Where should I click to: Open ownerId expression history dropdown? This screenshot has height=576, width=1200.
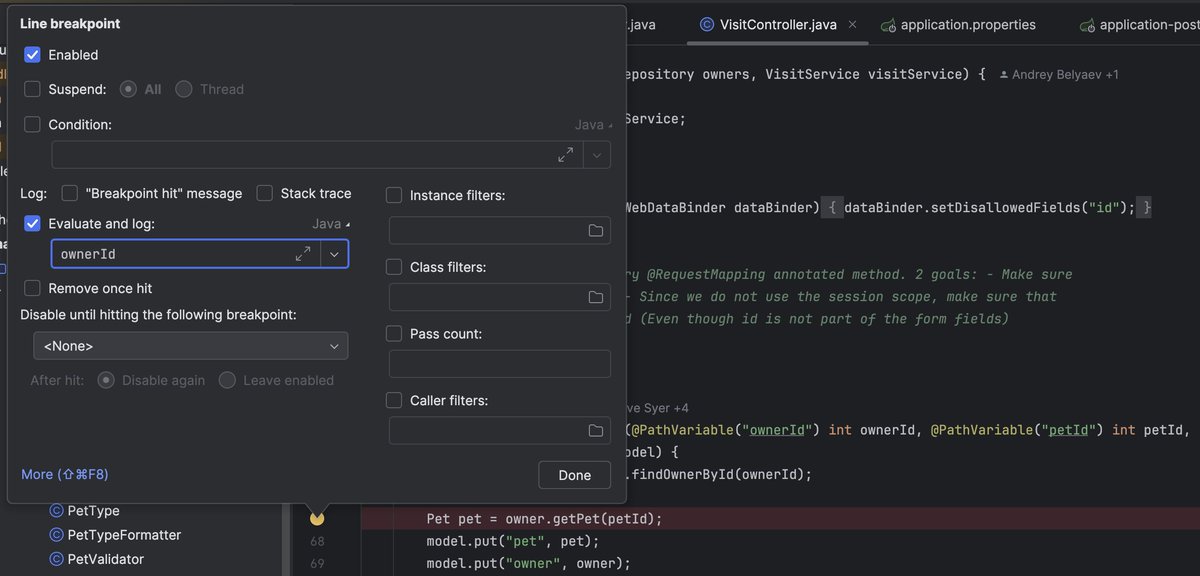[x=335, y=255]
